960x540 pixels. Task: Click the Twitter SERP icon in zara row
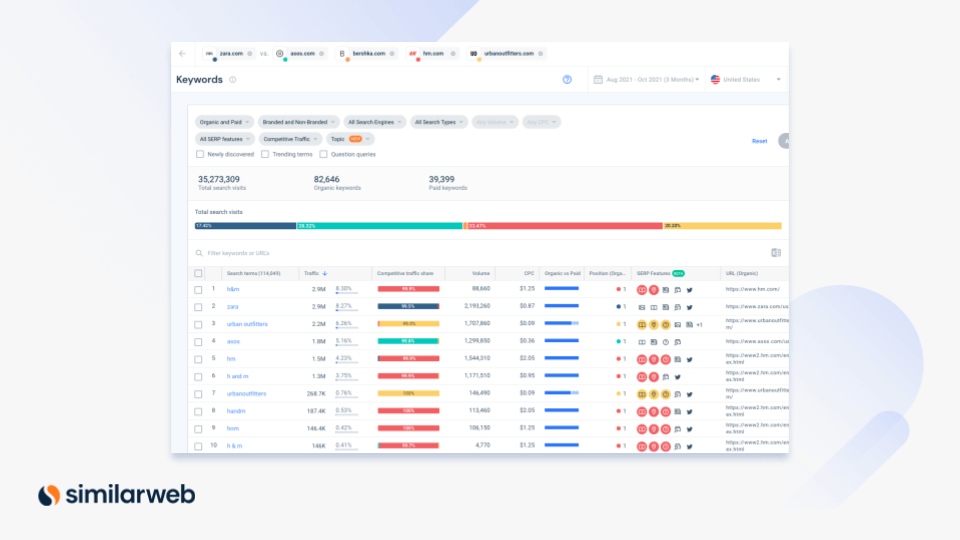[689, 307]
